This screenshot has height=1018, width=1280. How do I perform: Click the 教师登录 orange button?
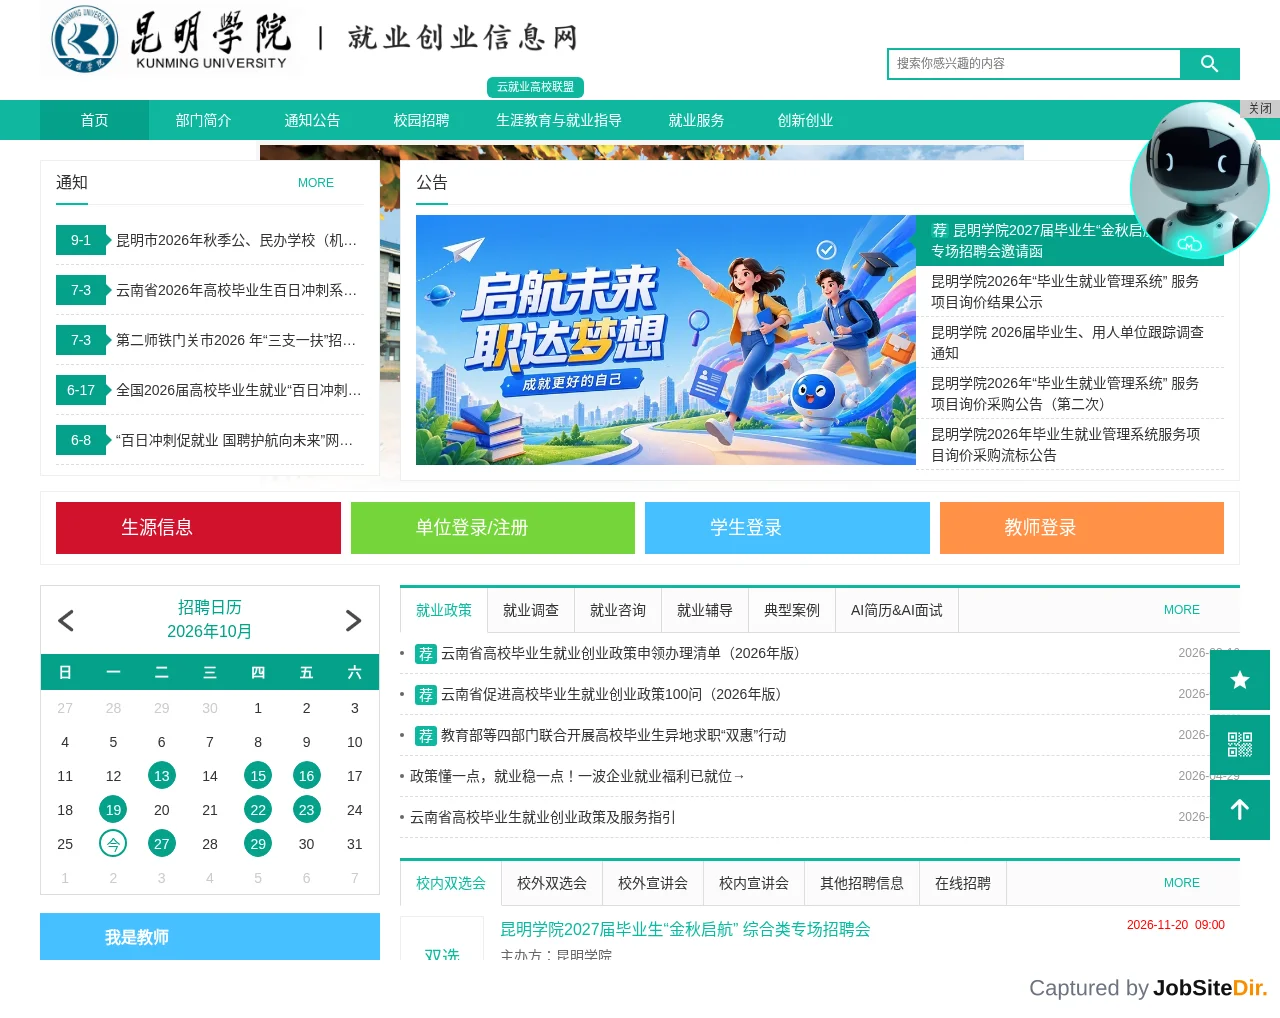pos(1082,528)
